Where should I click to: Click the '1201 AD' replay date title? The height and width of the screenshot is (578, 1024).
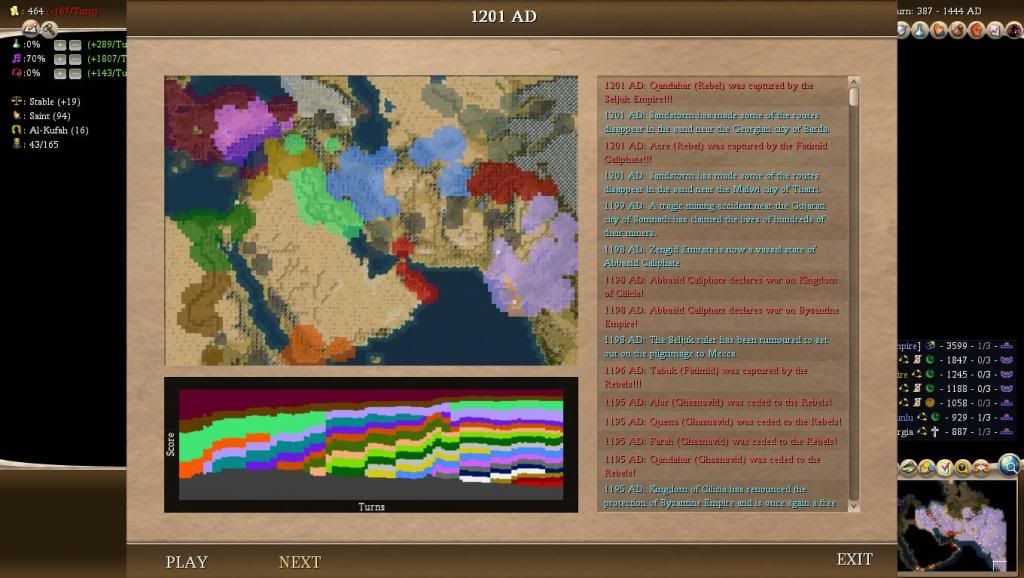(x=504, y=16)
